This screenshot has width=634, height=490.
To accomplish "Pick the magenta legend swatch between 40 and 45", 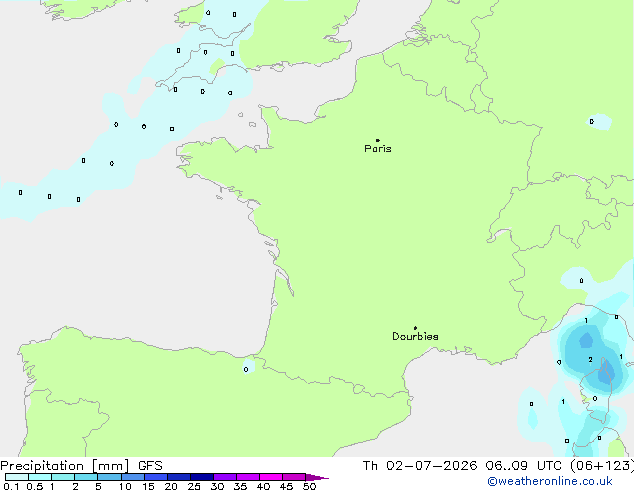I will click(271, 477).
